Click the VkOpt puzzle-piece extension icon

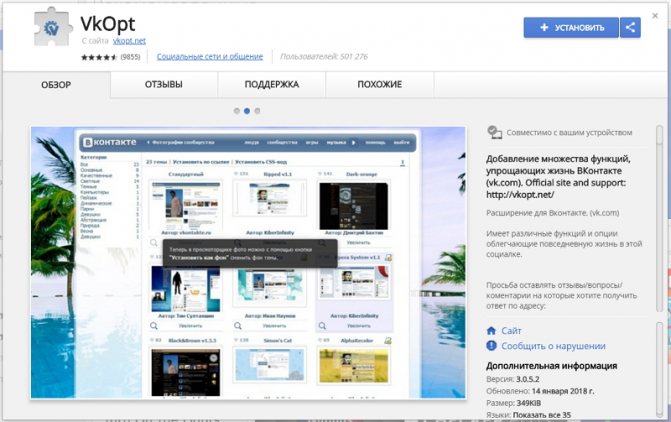coord(53,27)
